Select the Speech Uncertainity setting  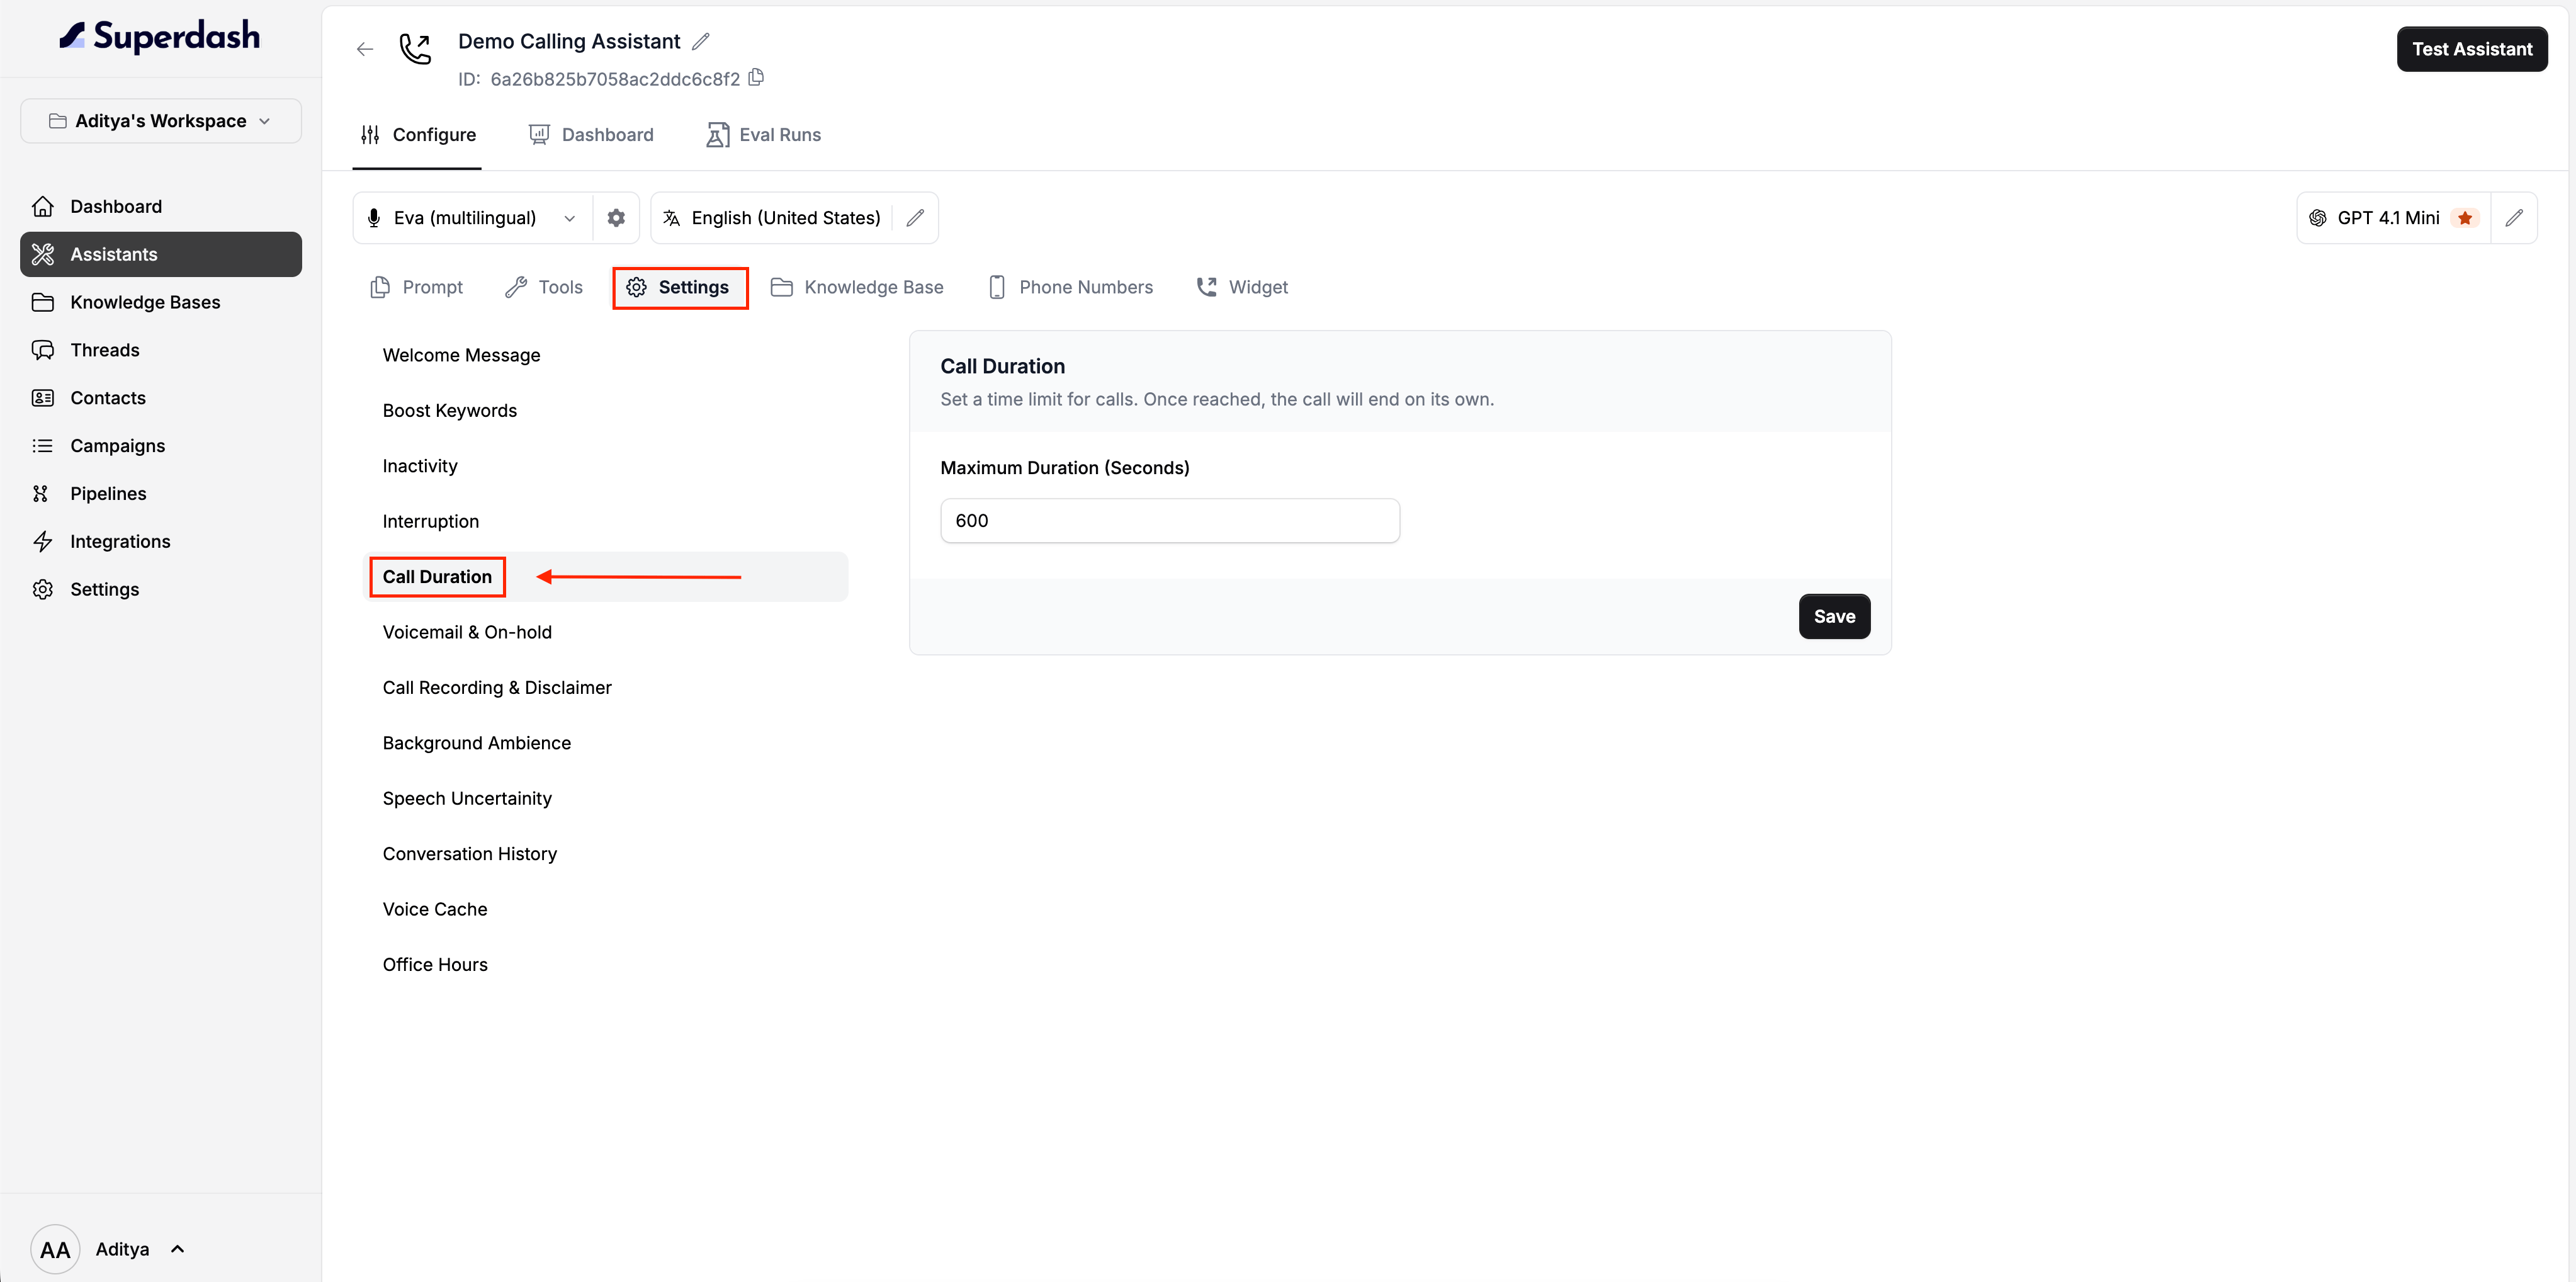[x=606, y=799]
